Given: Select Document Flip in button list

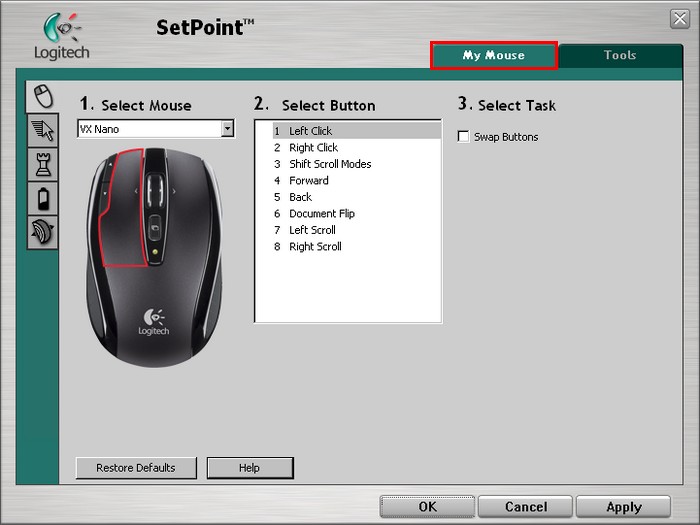Looking at the screenshot, I should [x=322, y=214].
